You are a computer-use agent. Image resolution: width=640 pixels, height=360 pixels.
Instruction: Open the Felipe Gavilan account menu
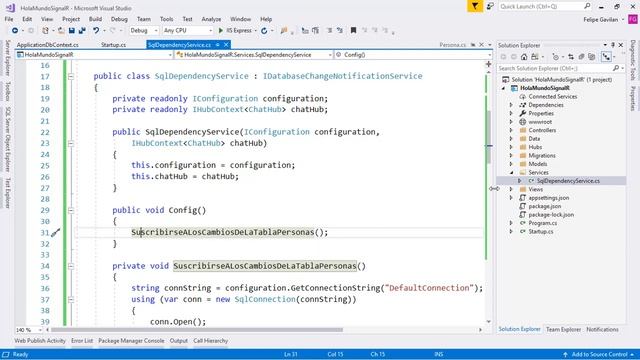[x=604, y=19]
